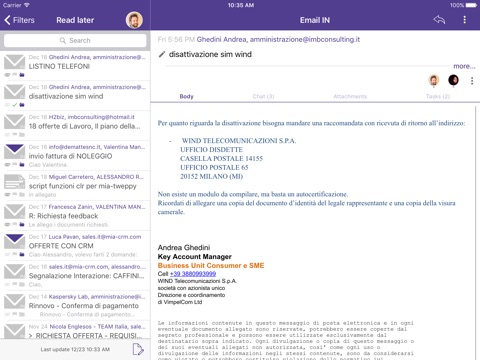The height and width of the screenshot is (360, 480).
Task: Open 'script funzioni clr per mia-tweppy' email
Action: click(x=75, y=185)
